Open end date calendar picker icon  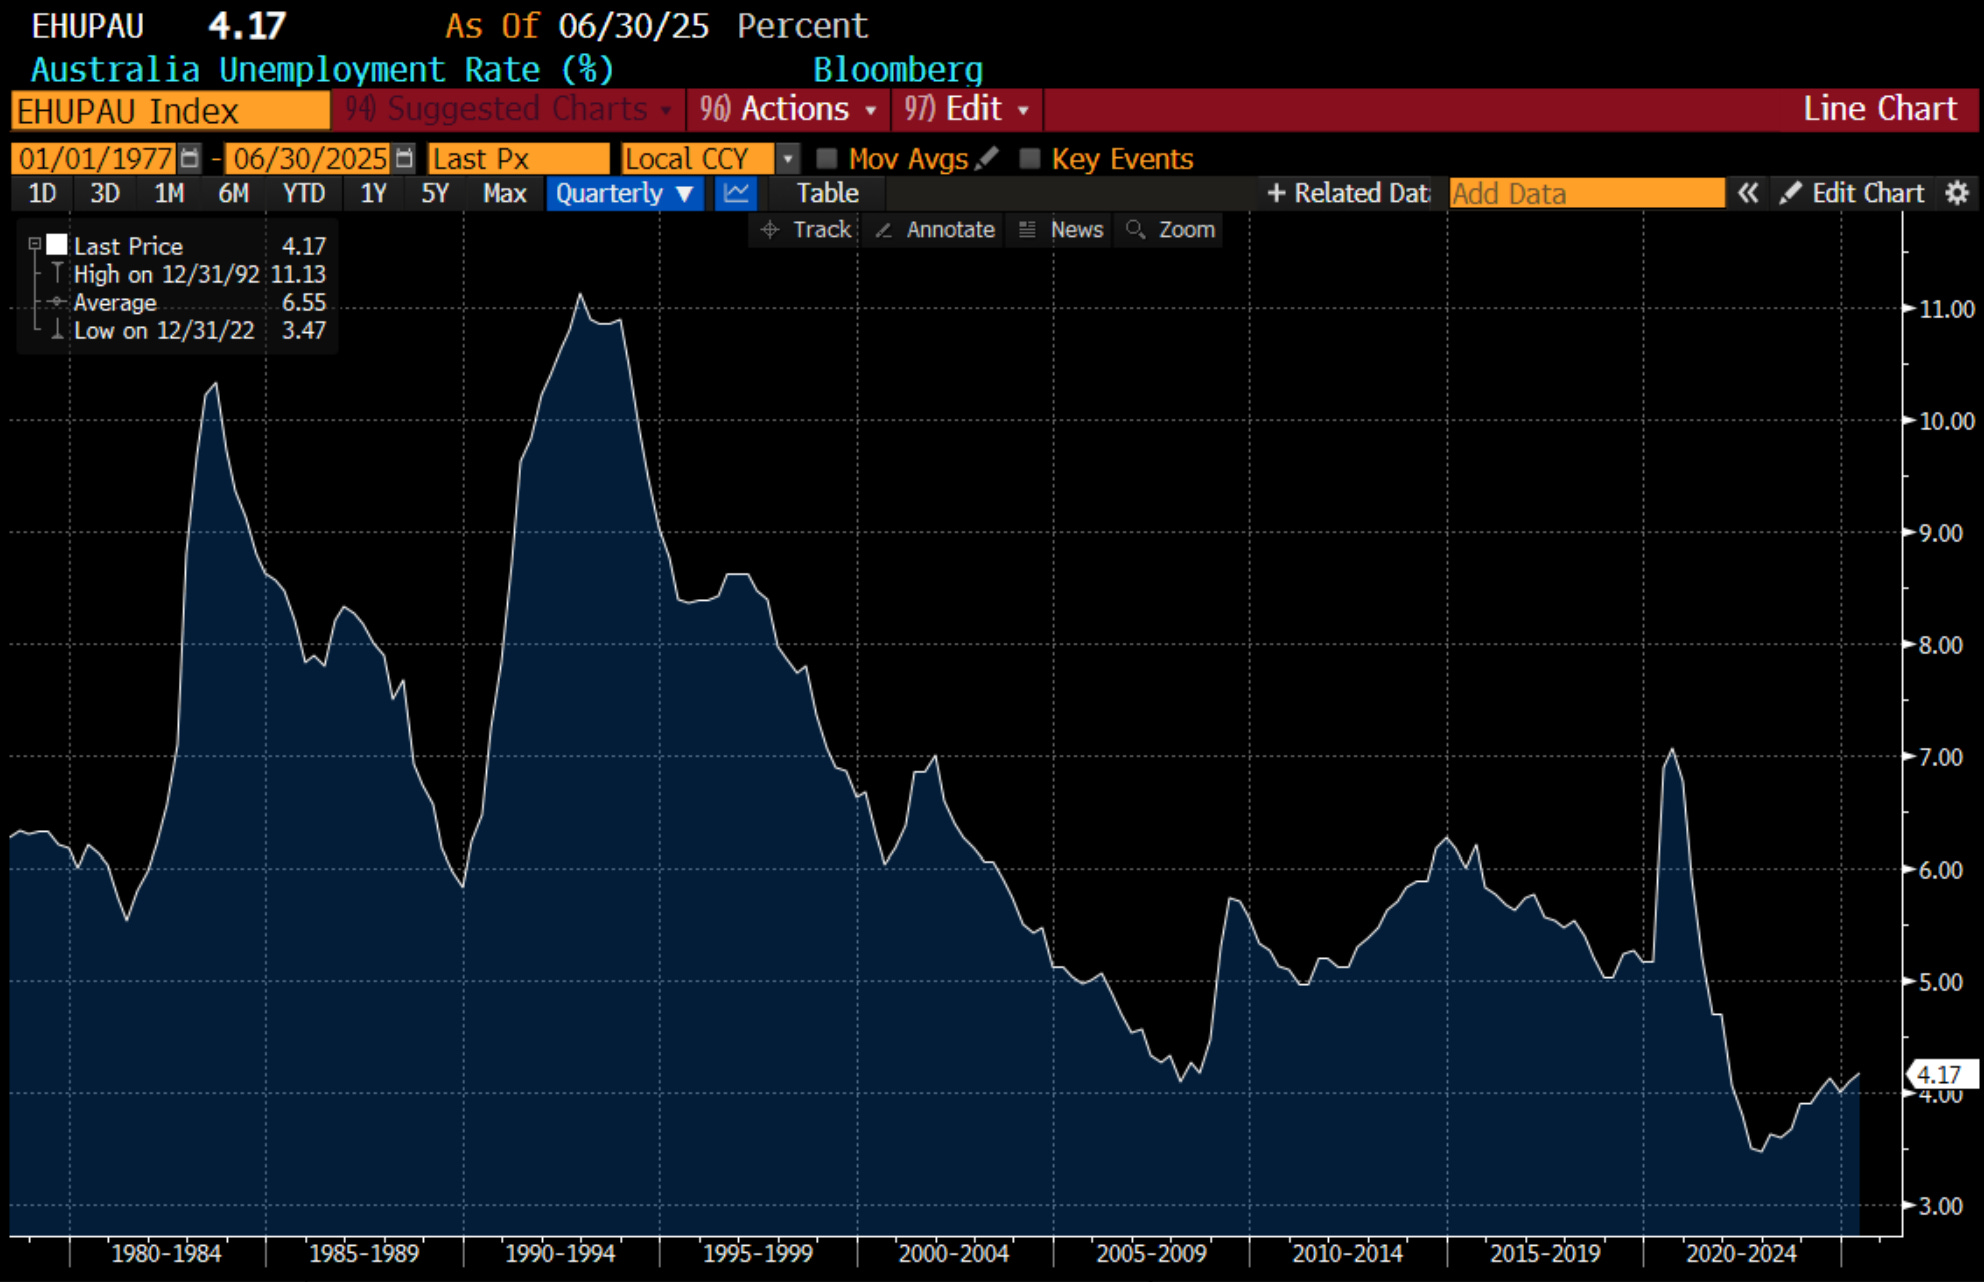(x=404, y=158)
